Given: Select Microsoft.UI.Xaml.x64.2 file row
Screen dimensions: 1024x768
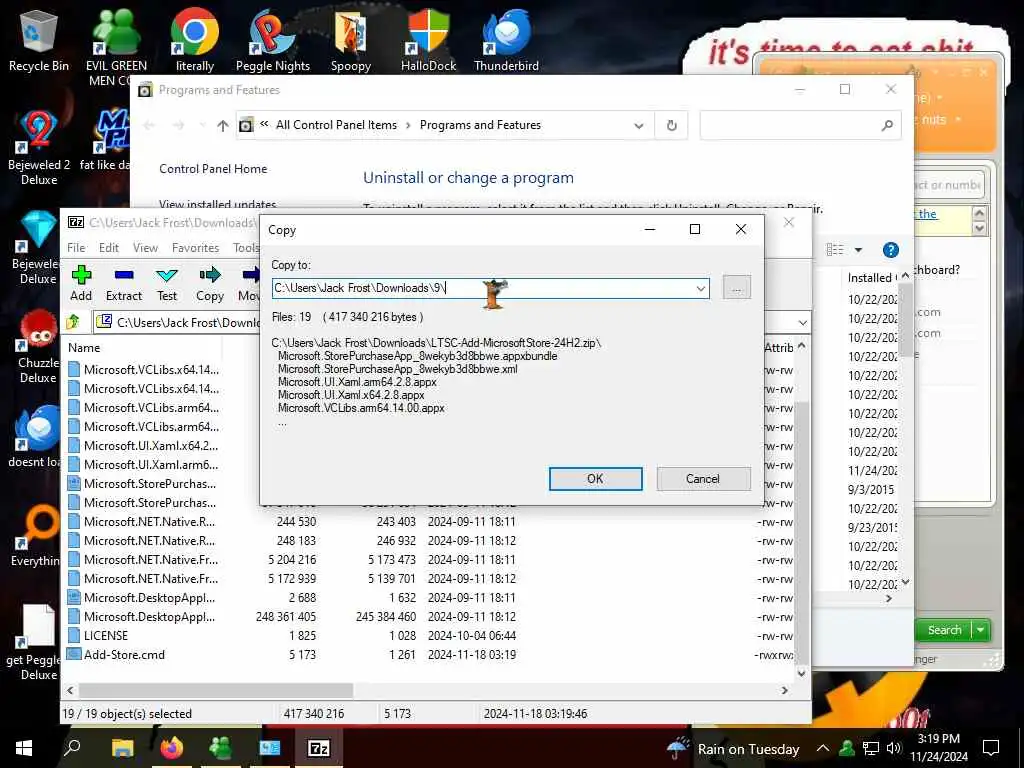Looking at the screenshot, I should coord(151,445).
